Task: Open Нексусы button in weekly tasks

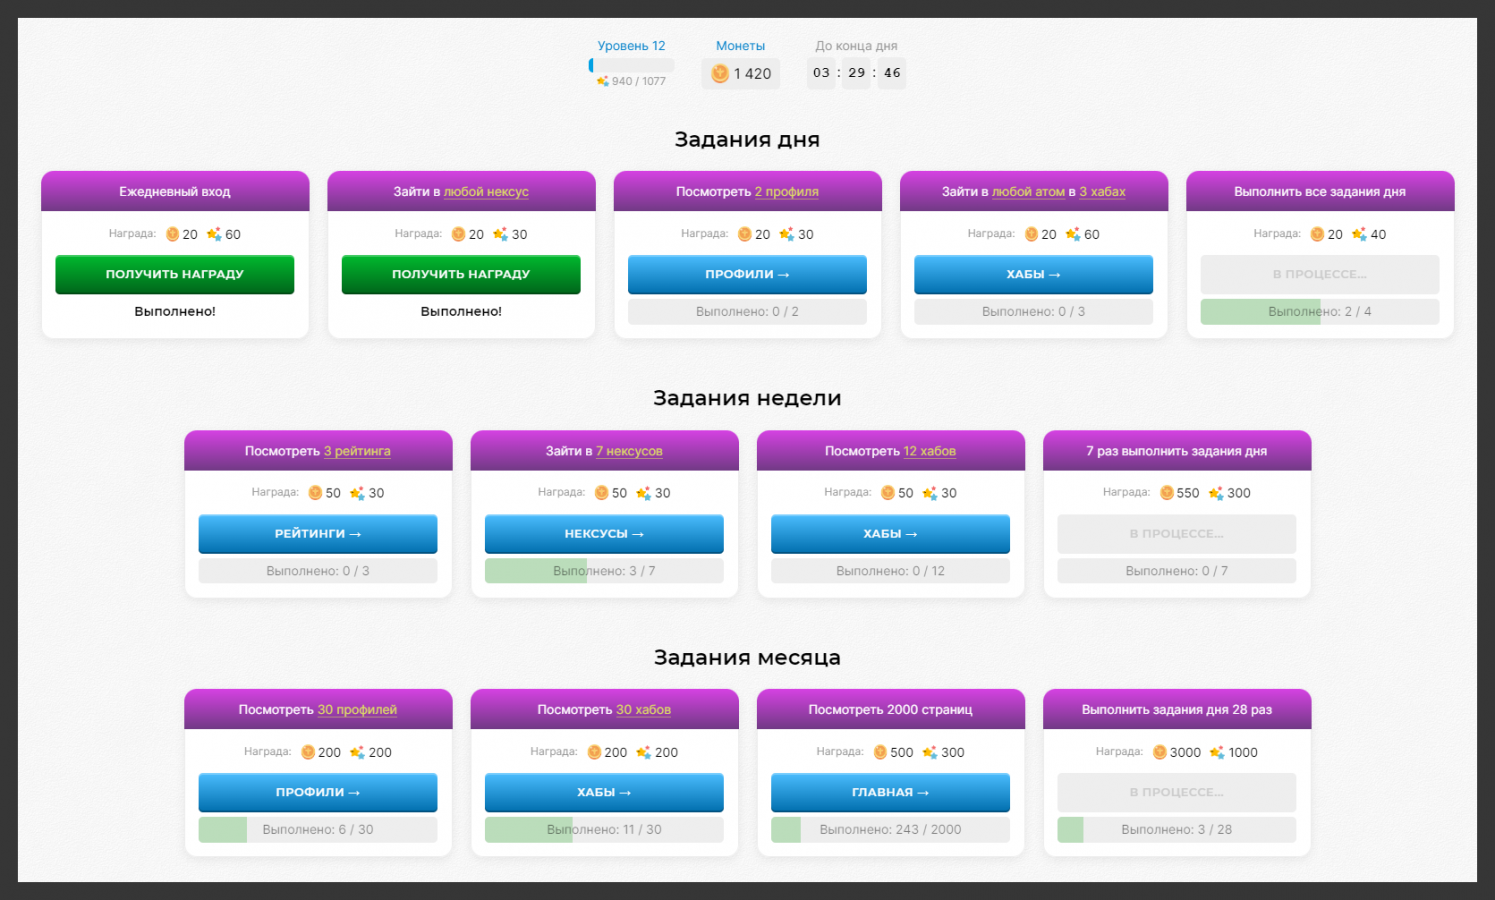Action: [x=604, y=534]
